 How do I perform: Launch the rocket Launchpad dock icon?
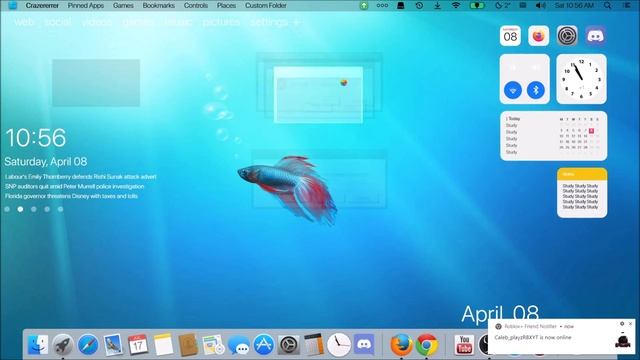click(x=62, y=345)
